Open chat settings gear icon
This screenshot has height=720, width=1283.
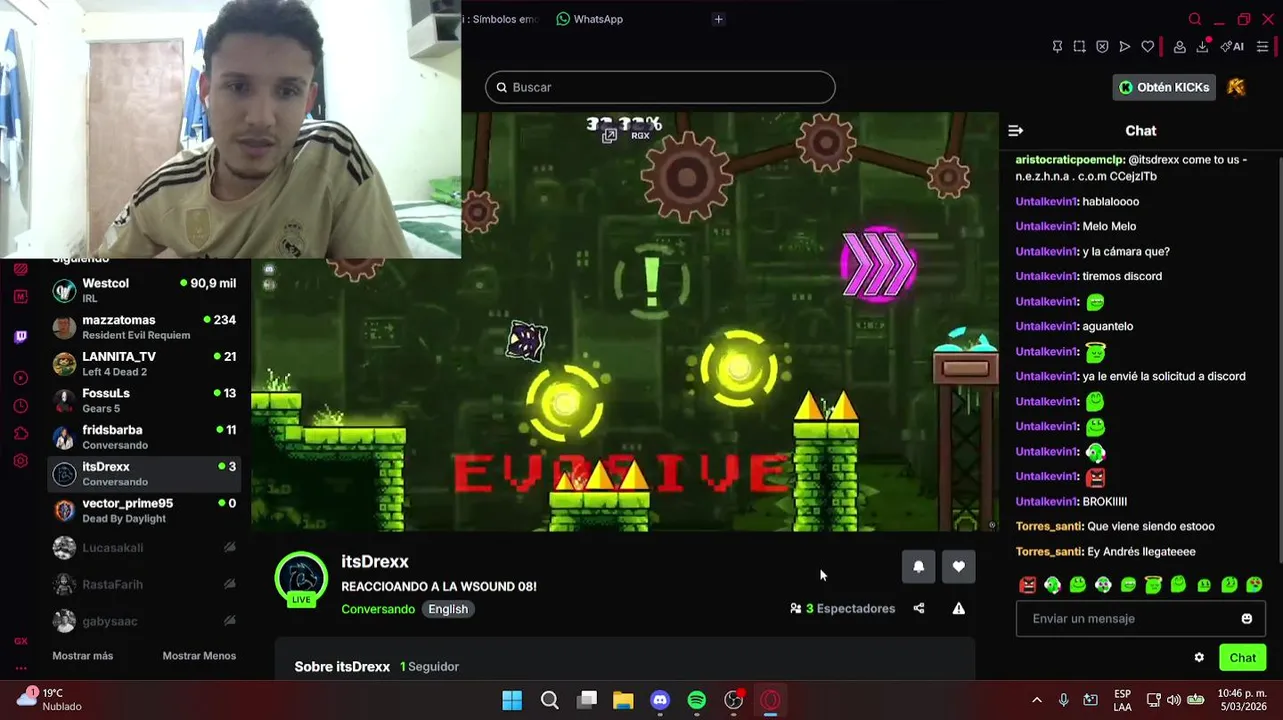coord(1199,657)
